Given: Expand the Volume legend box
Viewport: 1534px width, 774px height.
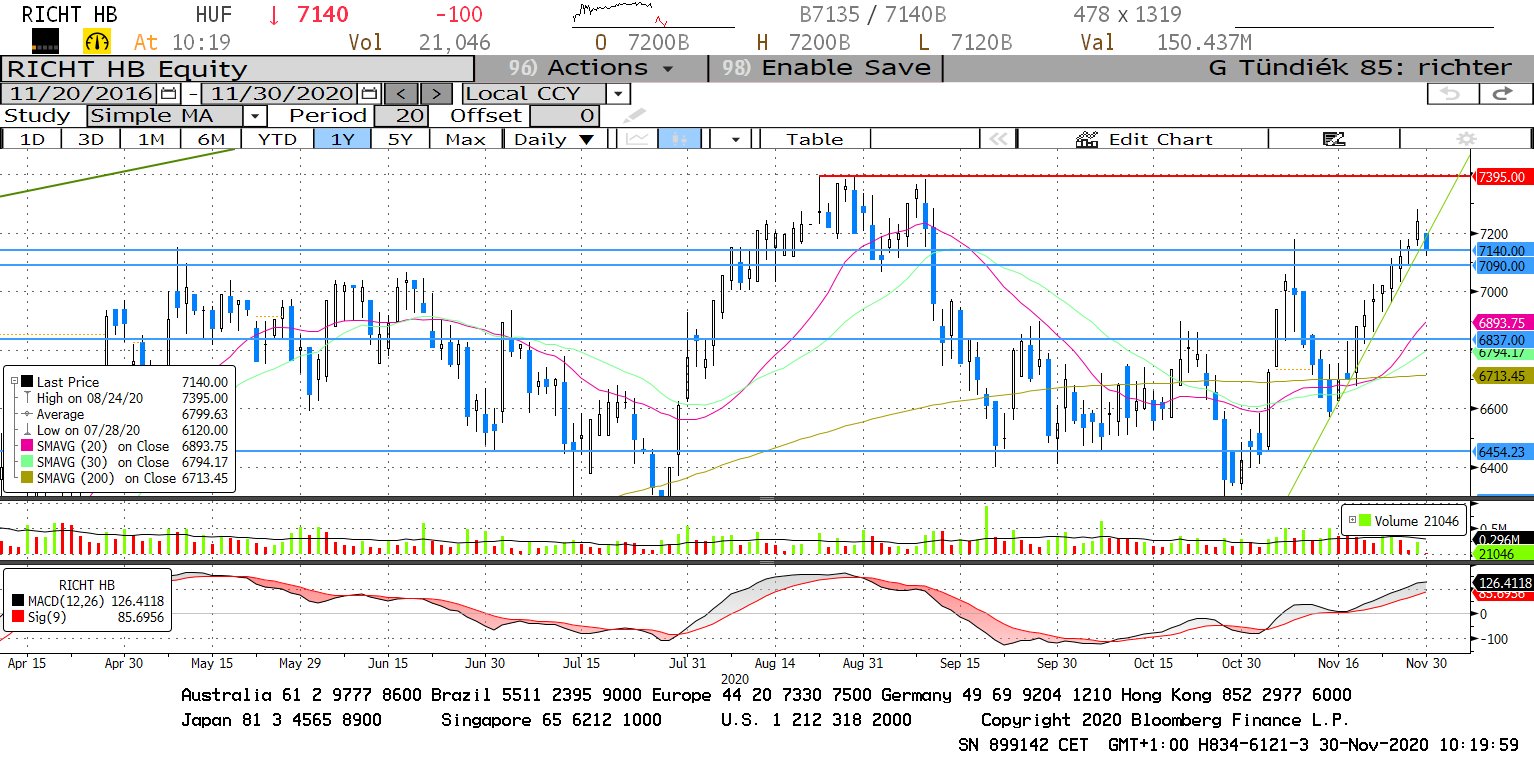Looking at the screenshot, I should pyautogui.click(x=1352, y=519).
